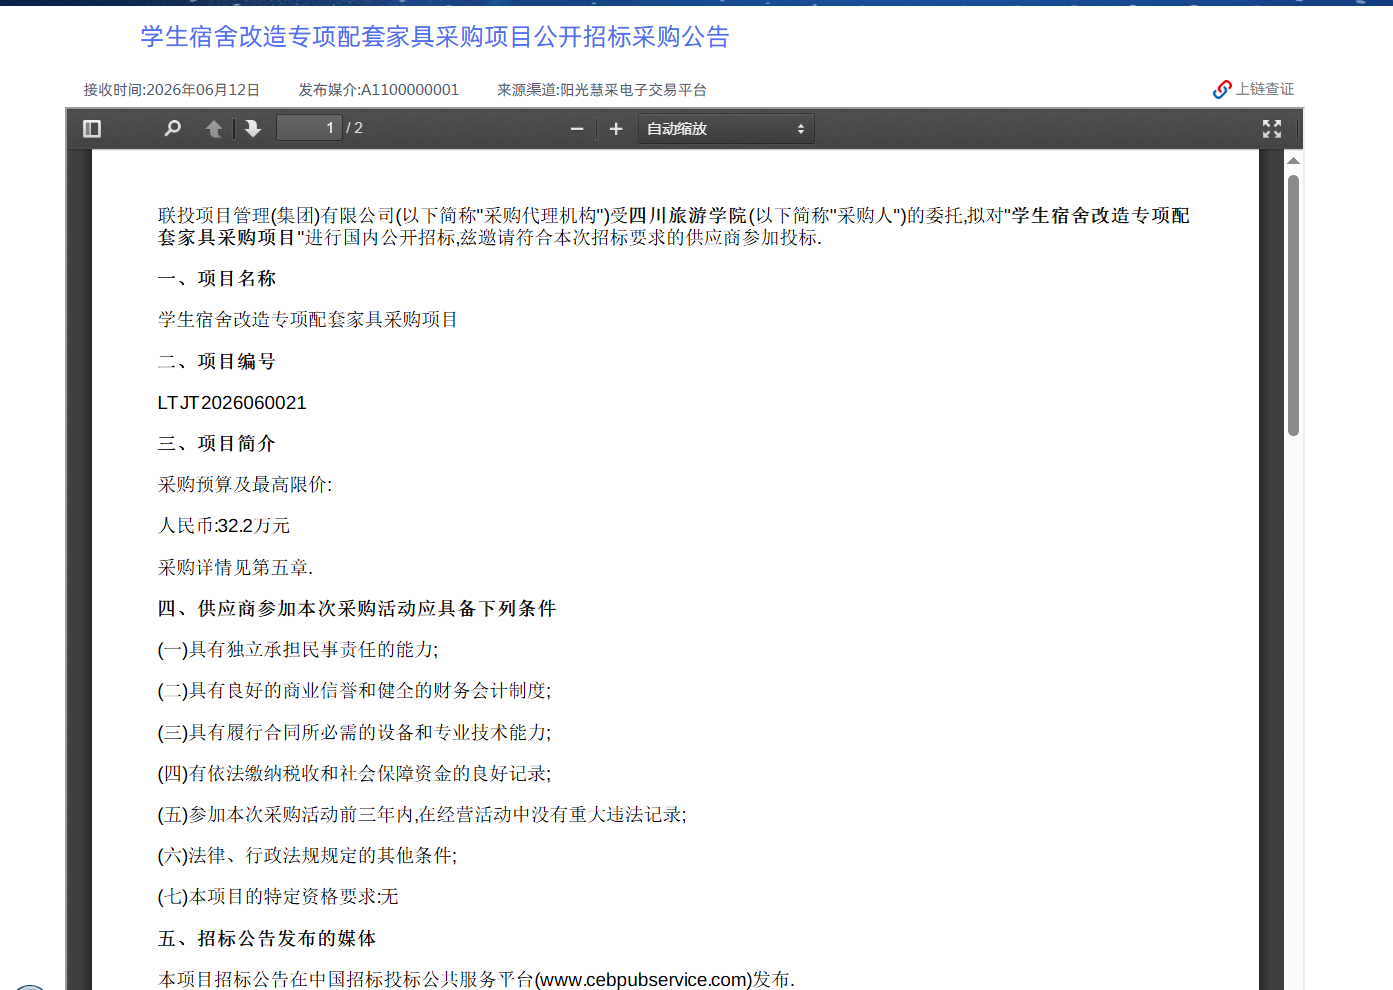Click the scrollbar up arrow

click(x=1293, y=161)
